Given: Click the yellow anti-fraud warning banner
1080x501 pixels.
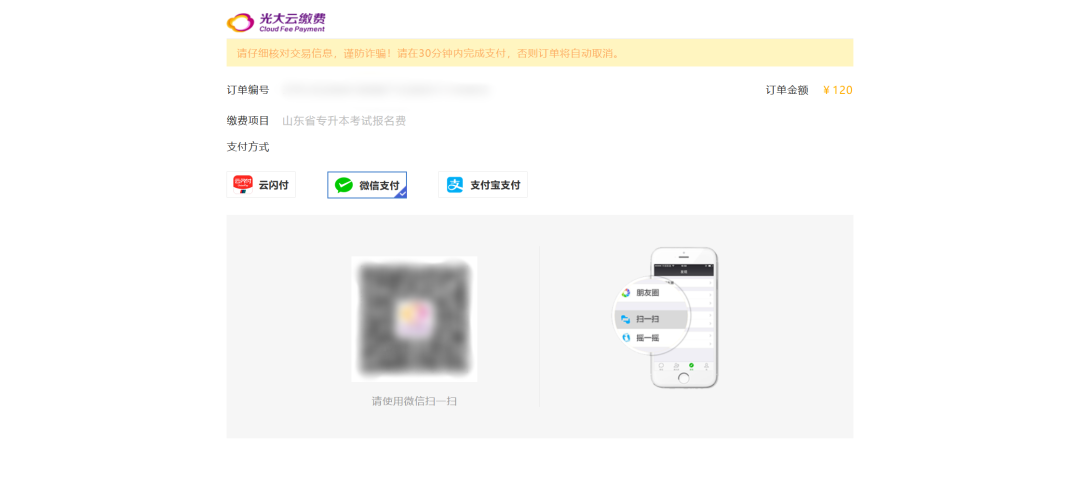Looking at the screenshot, I should (x=539, y=53).
